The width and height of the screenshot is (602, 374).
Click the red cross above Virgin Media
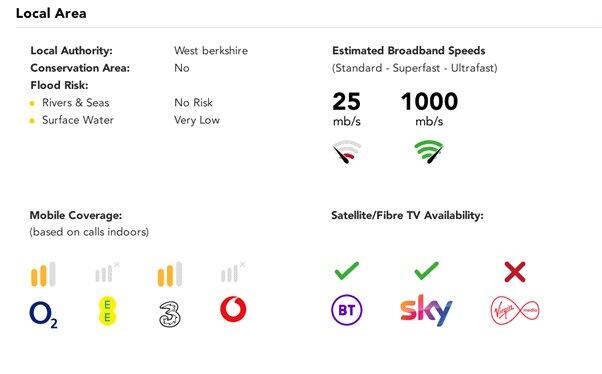point(515,272)
